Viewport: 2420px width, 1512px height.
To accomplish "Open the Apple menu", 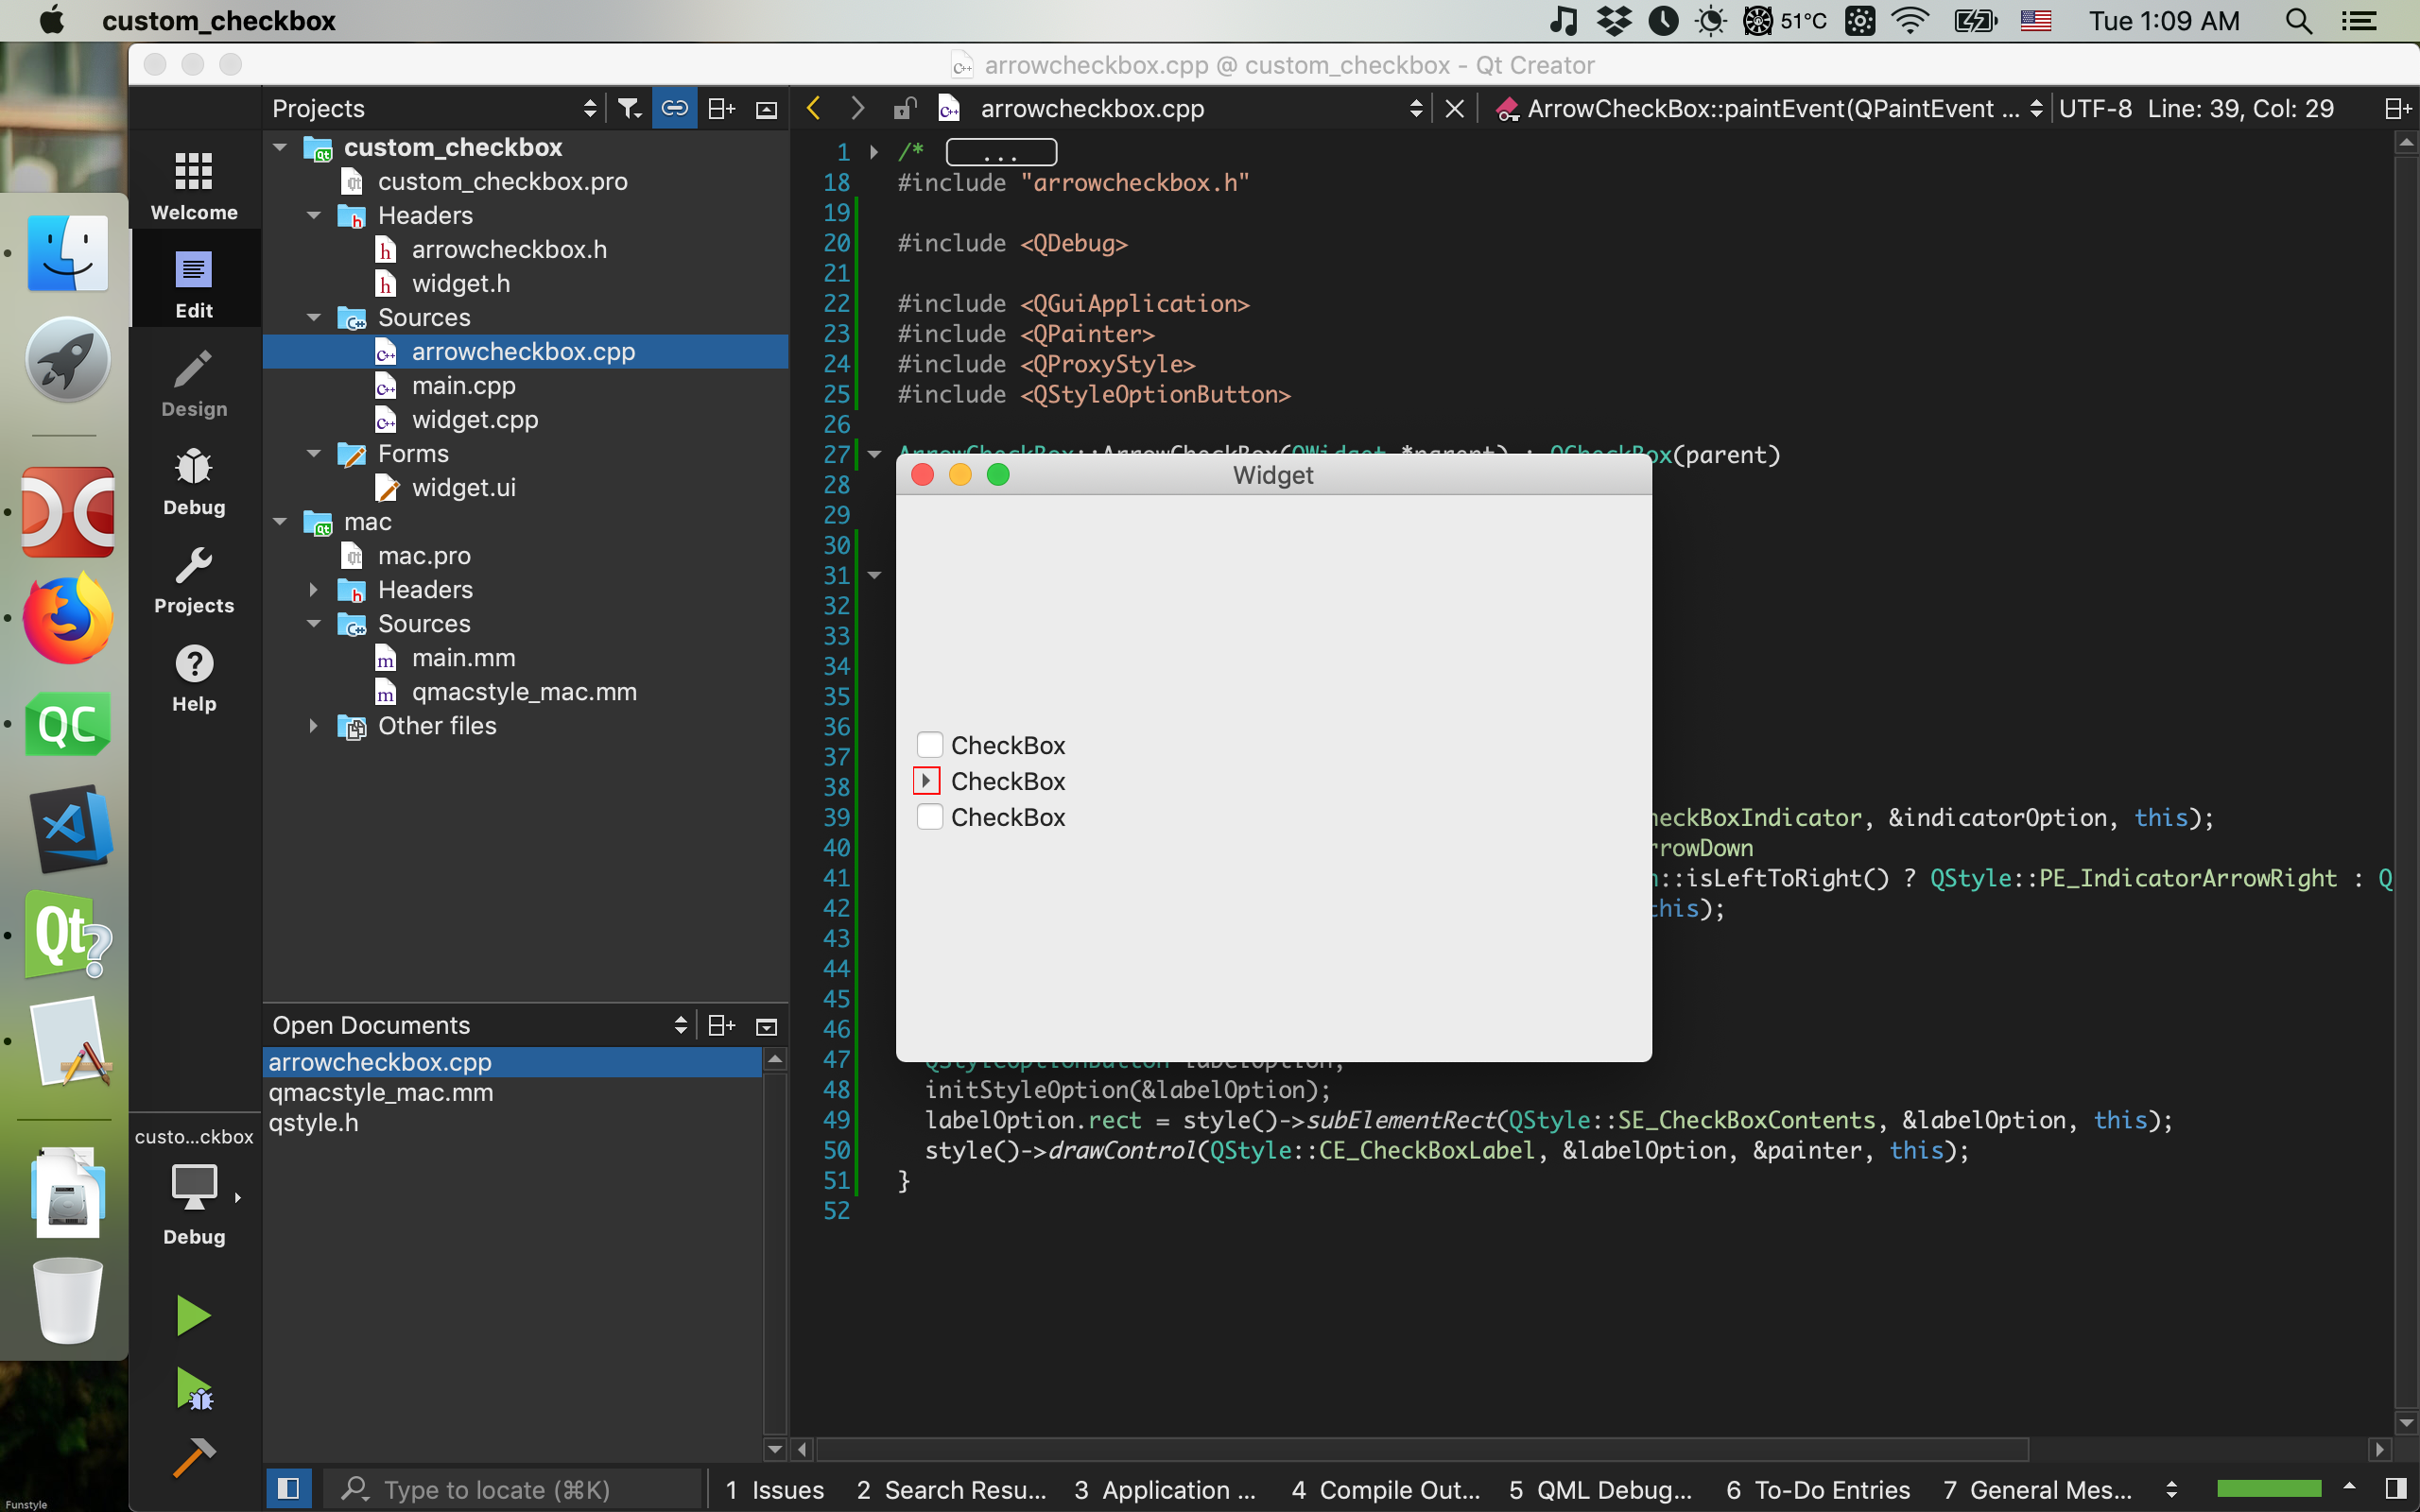I will (x=50, y=20).
